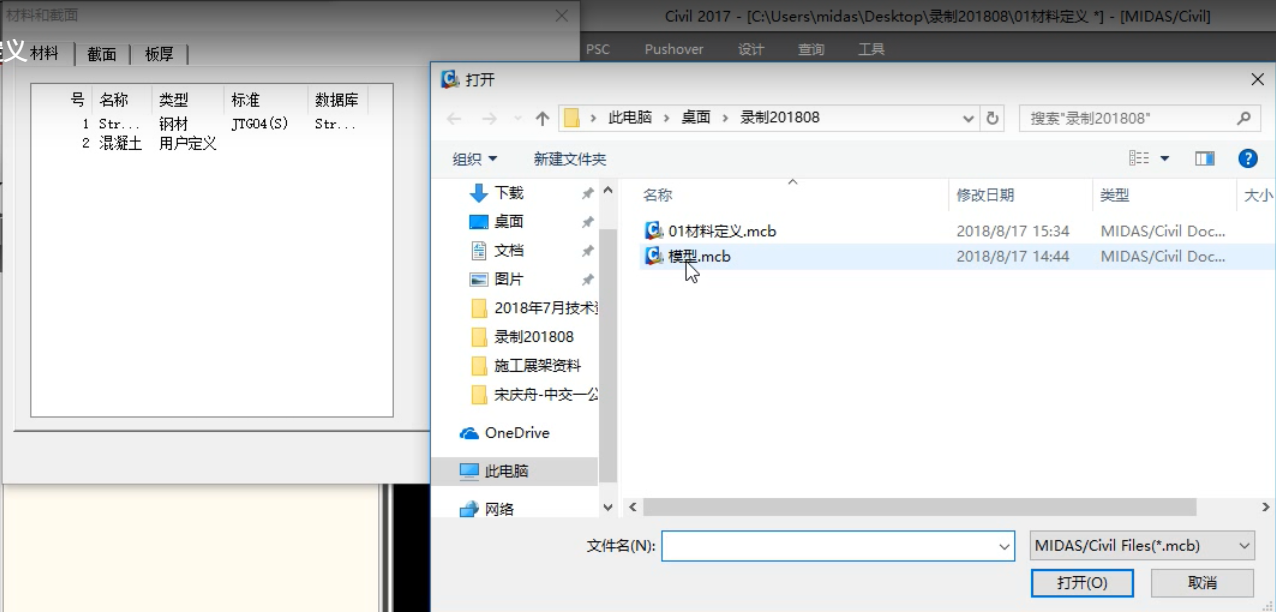Click left scroll arrow of file list
Image resolution: width=1276 pixels, height=612 pixels.
(x=632, y=508)
